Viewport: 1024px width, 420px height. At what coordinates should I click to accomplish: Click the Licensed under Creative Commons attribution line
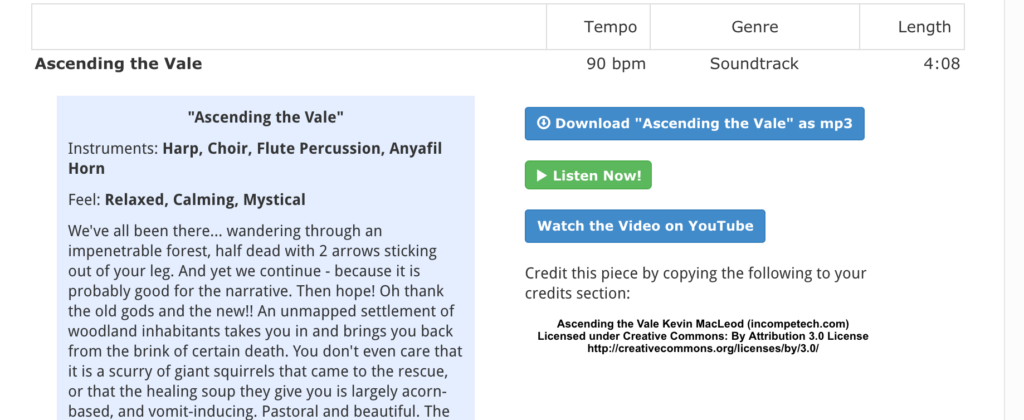(x=703, y=336)
